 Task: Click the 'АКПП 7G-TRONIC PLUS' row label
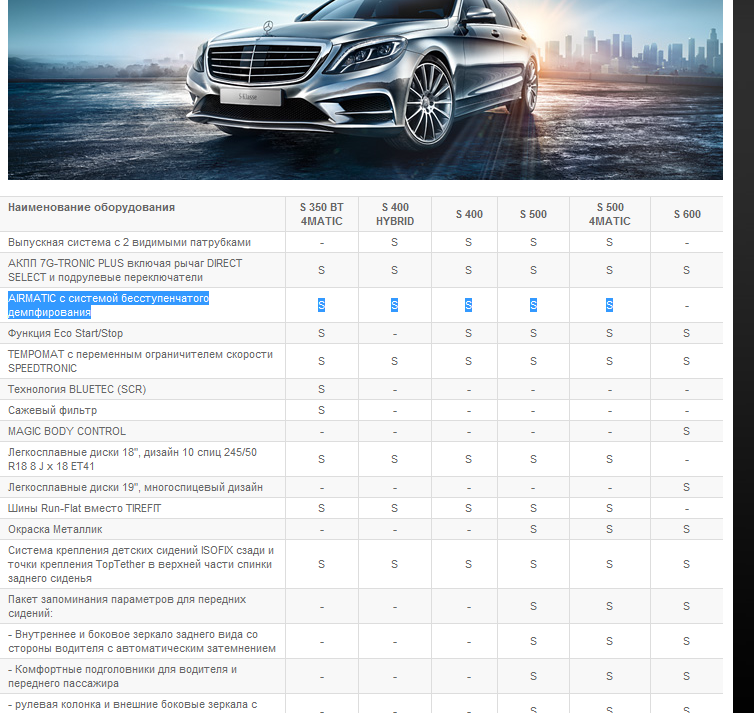click(x=125, y=270)
